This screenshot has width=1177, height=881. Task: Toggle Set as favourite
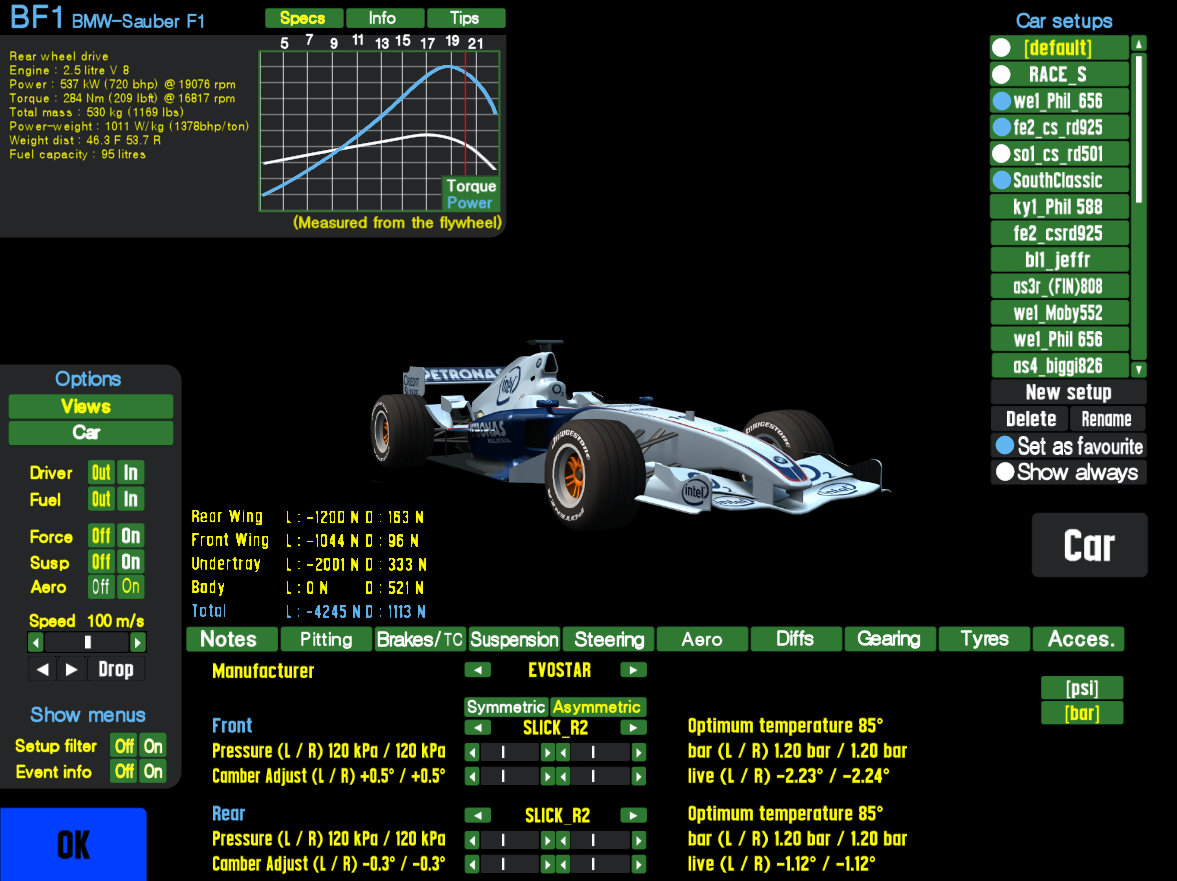pos(1069,446)
